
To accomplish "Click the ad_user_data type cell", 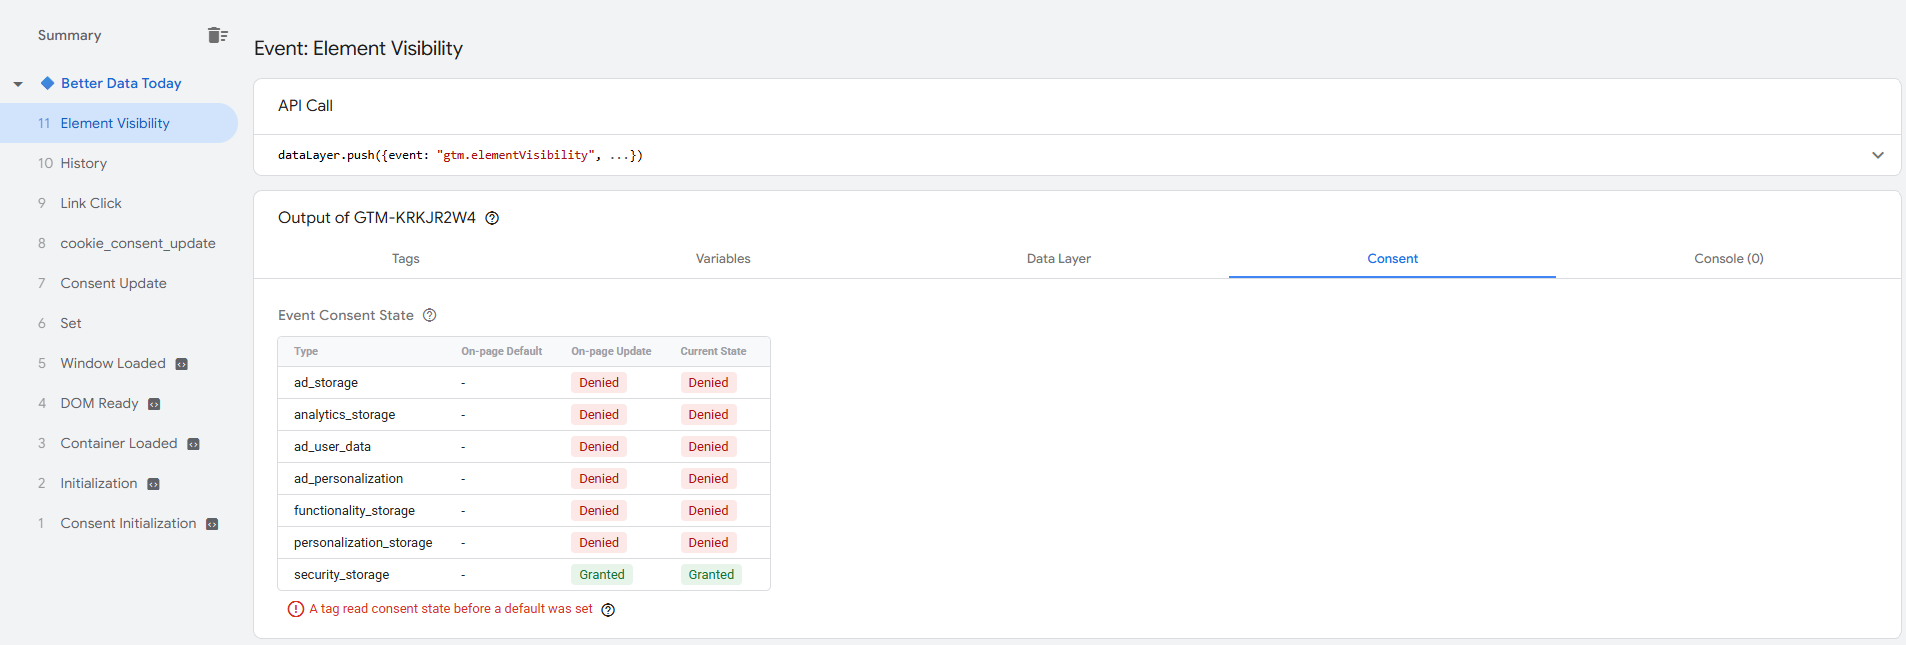I will click(332, 447).
